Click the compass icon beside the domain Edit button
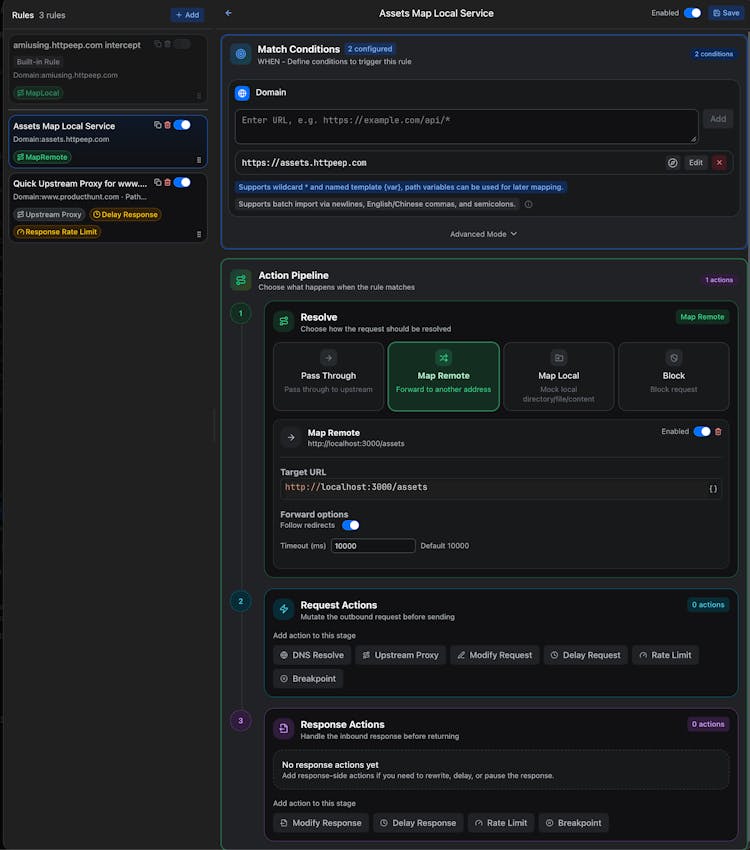The image size is (750, 850). (x=673, y=163)
